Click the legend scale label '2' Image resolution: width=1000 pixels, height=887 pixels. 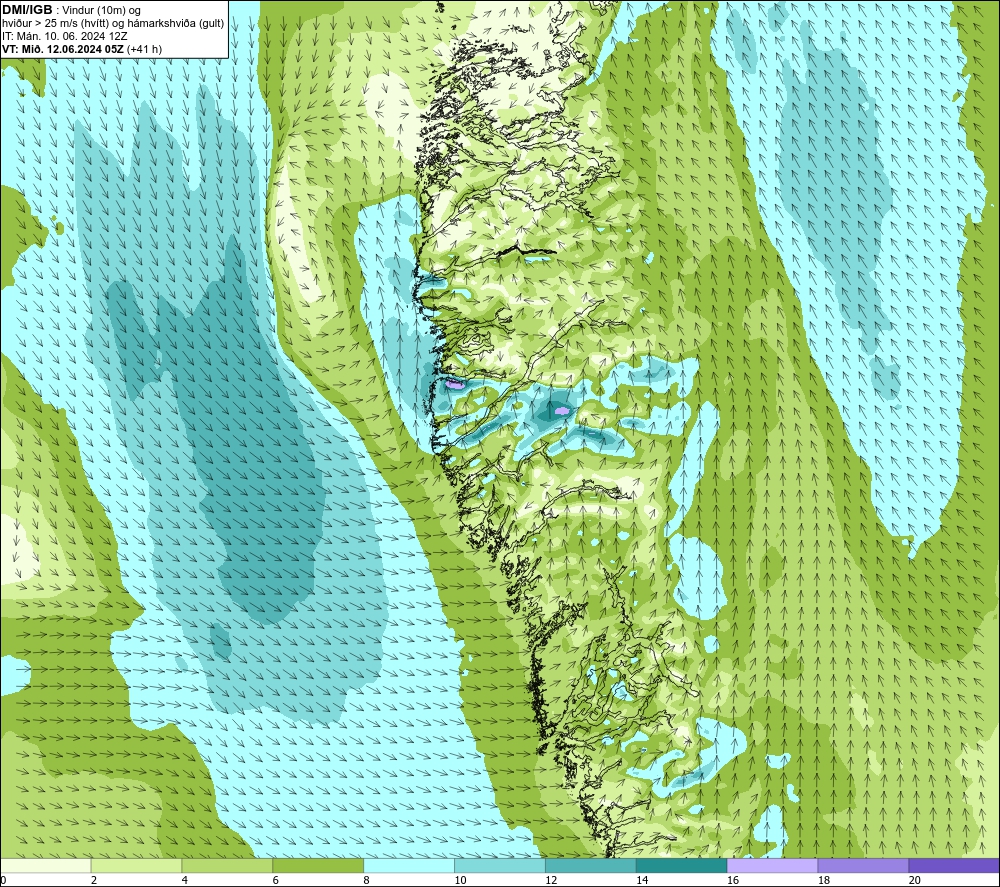click(x=94, y=880)
